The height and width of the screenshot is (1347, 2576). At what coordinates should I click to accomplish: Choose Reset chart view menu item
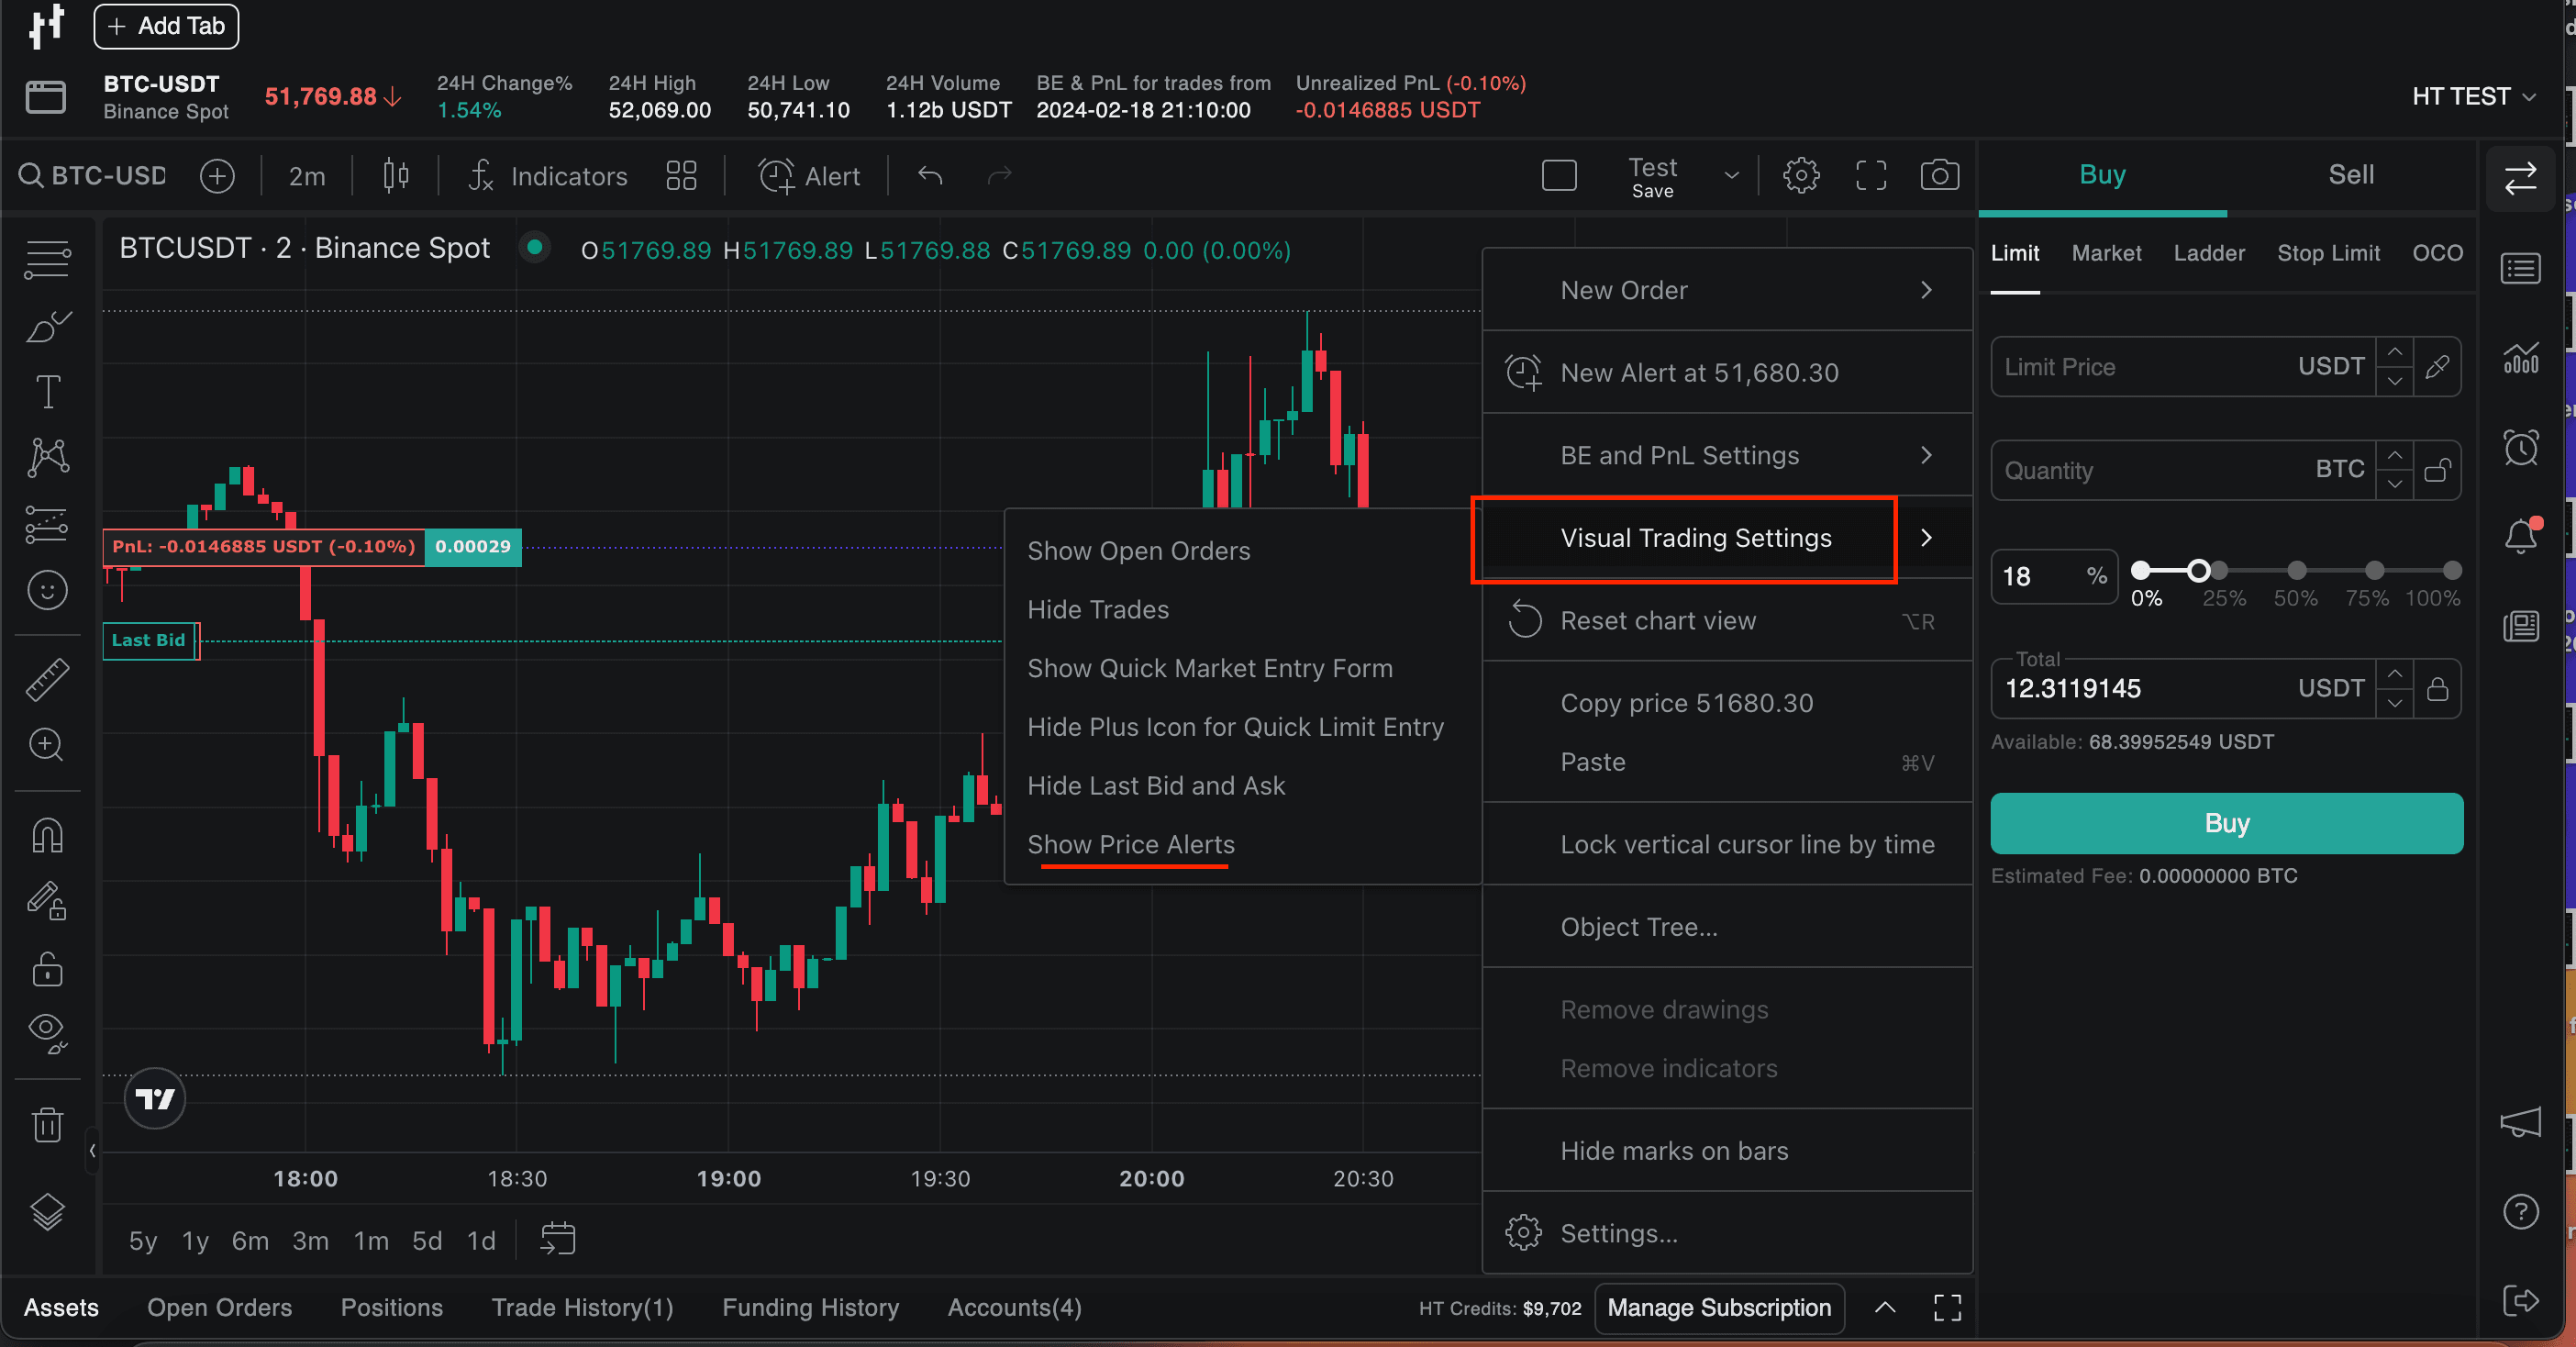tap(1727, 621)
